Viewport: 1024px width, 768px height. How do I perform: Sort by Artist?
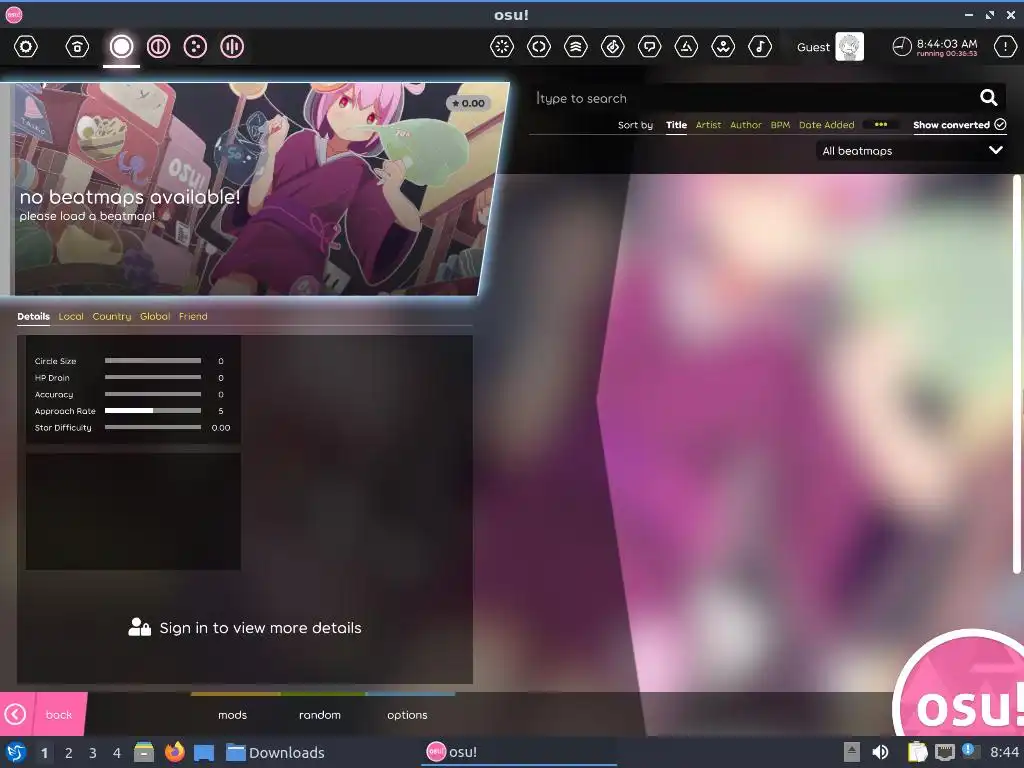(x=708, y=125)
